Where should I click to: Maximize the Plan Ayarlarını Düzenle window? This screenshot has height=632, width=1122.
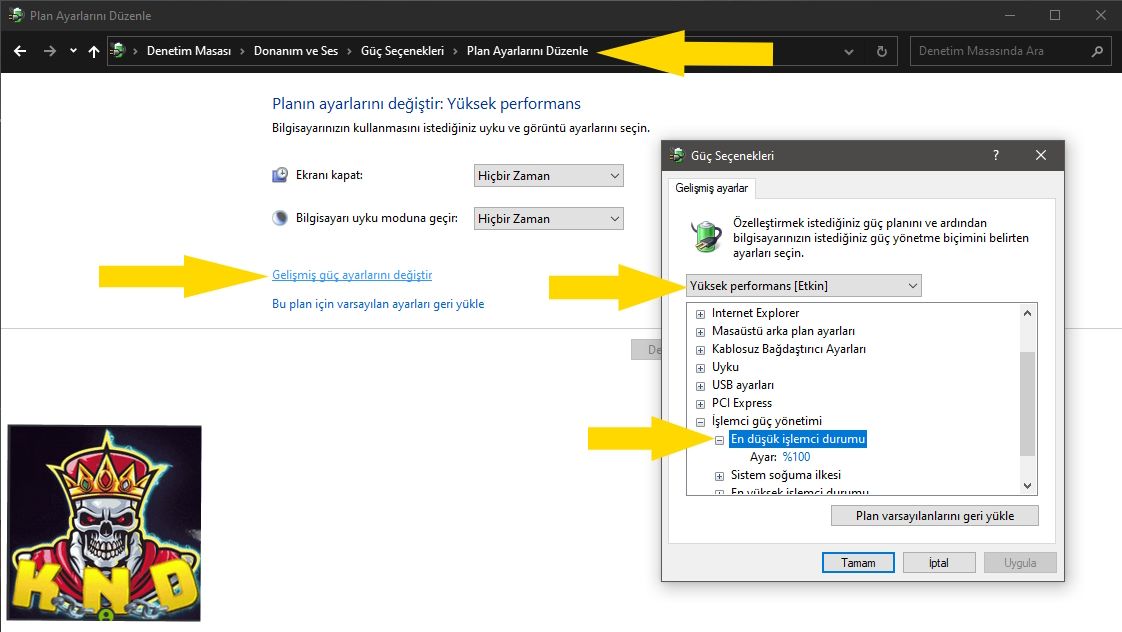tap(1055, 15)
